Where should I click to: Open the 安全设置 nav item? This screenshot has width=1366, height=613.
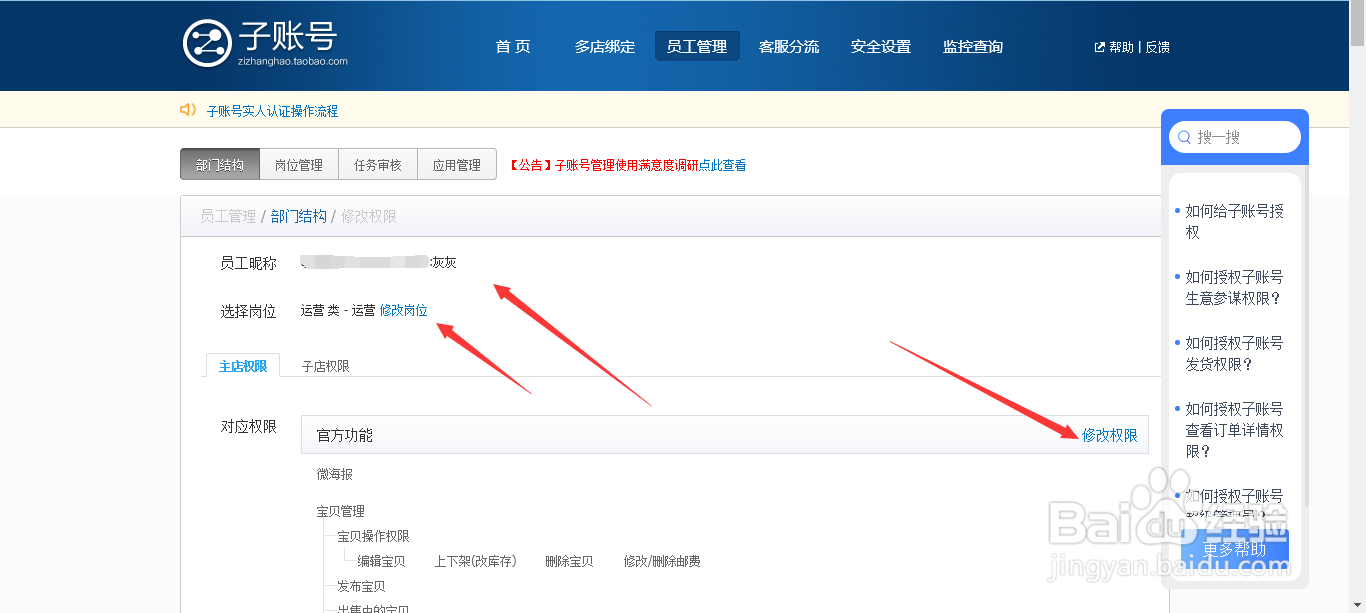click(881, 47)
